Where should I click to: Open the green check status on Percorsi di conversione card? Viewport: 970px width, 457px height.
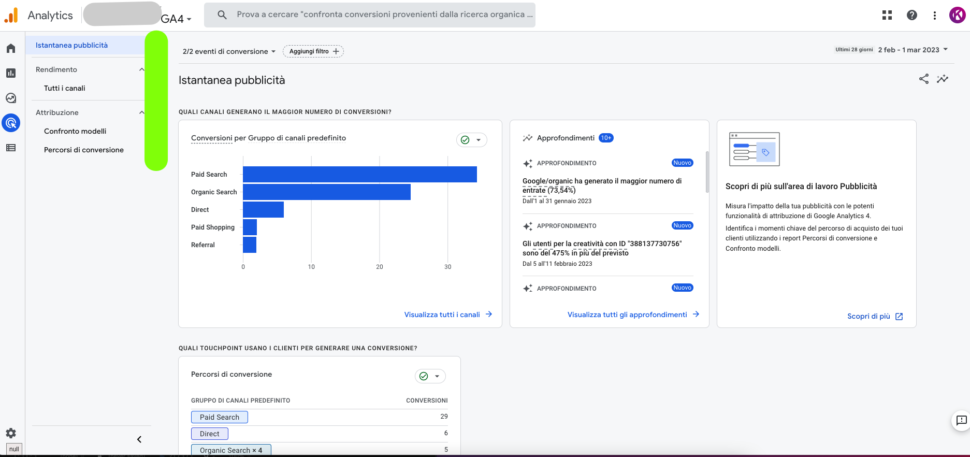(430, 376)
